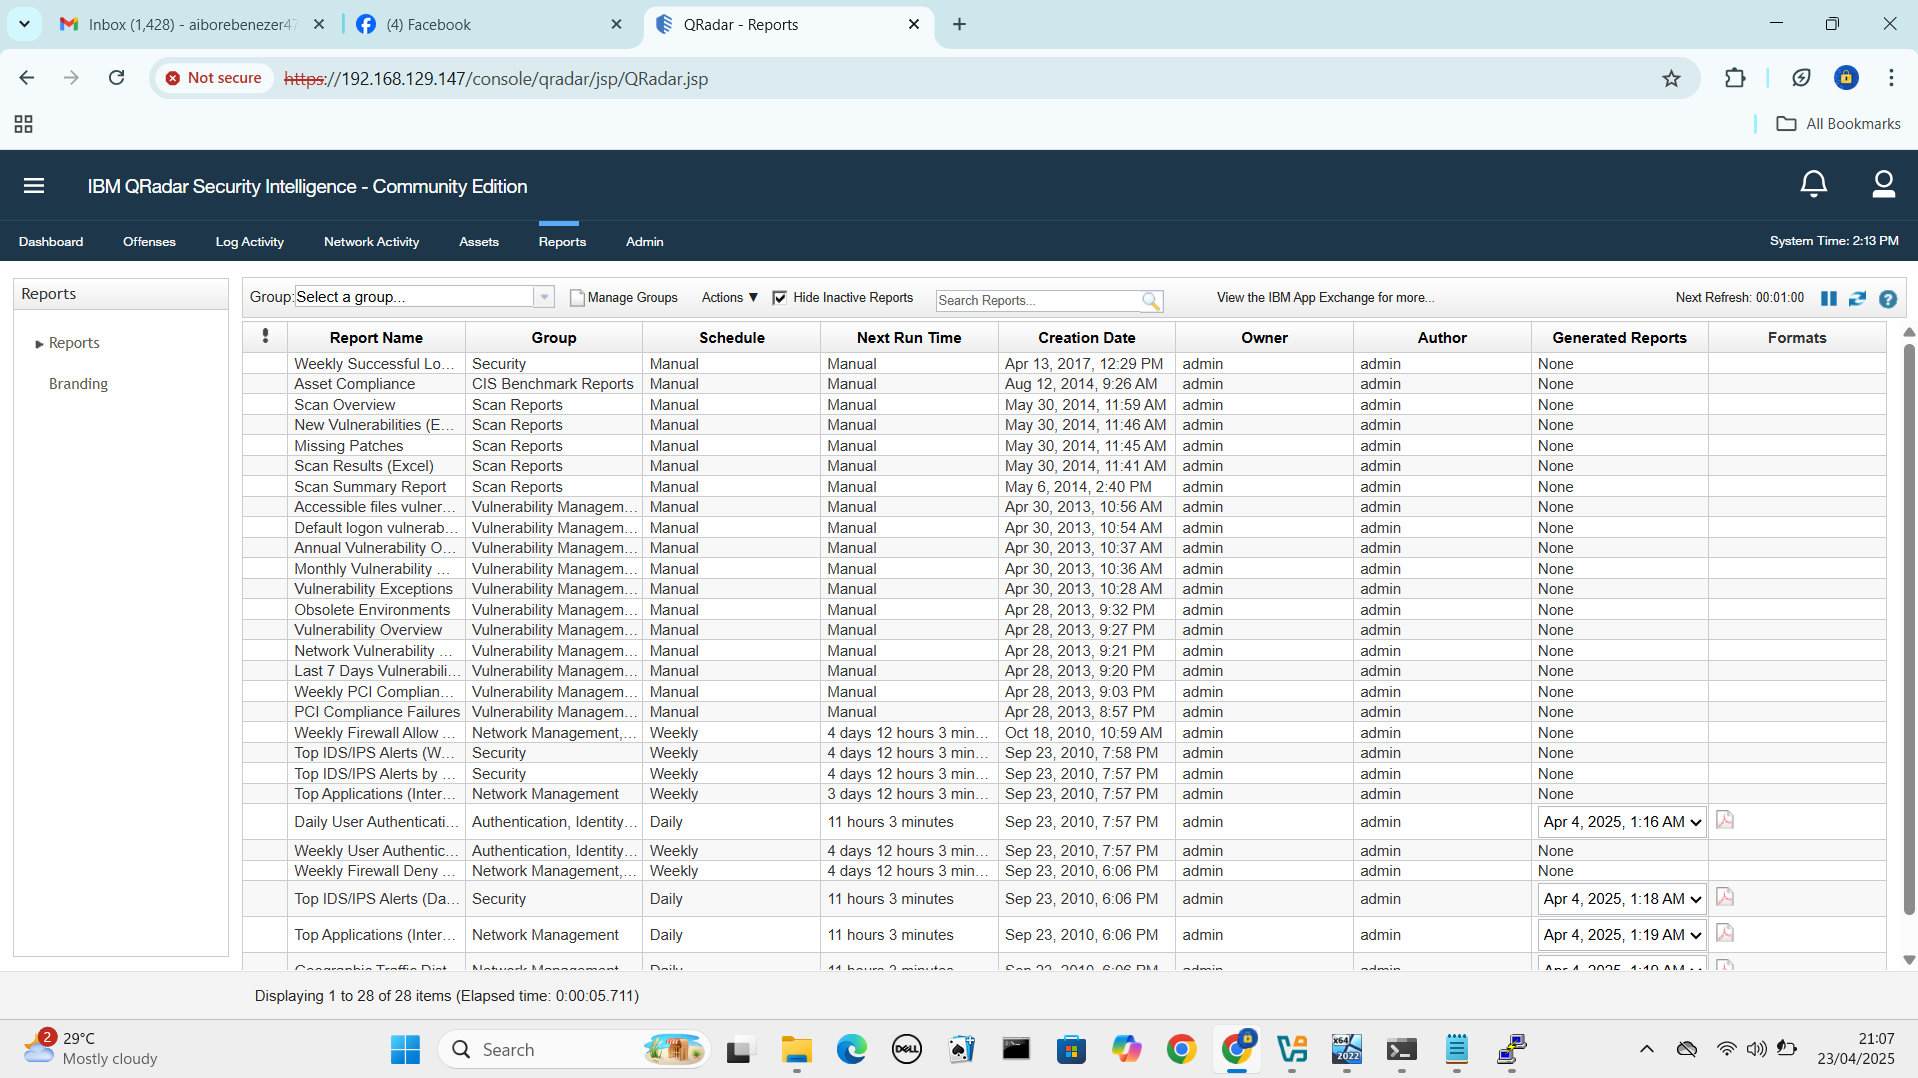Sort by Next Run Time column
This screenshot has width=1918, height=1078.
pos(909,338)
